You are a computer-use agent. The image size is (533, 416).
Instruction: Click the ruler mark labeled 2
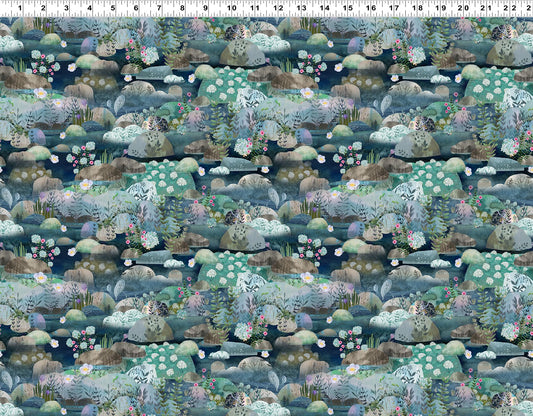point(43,8)
